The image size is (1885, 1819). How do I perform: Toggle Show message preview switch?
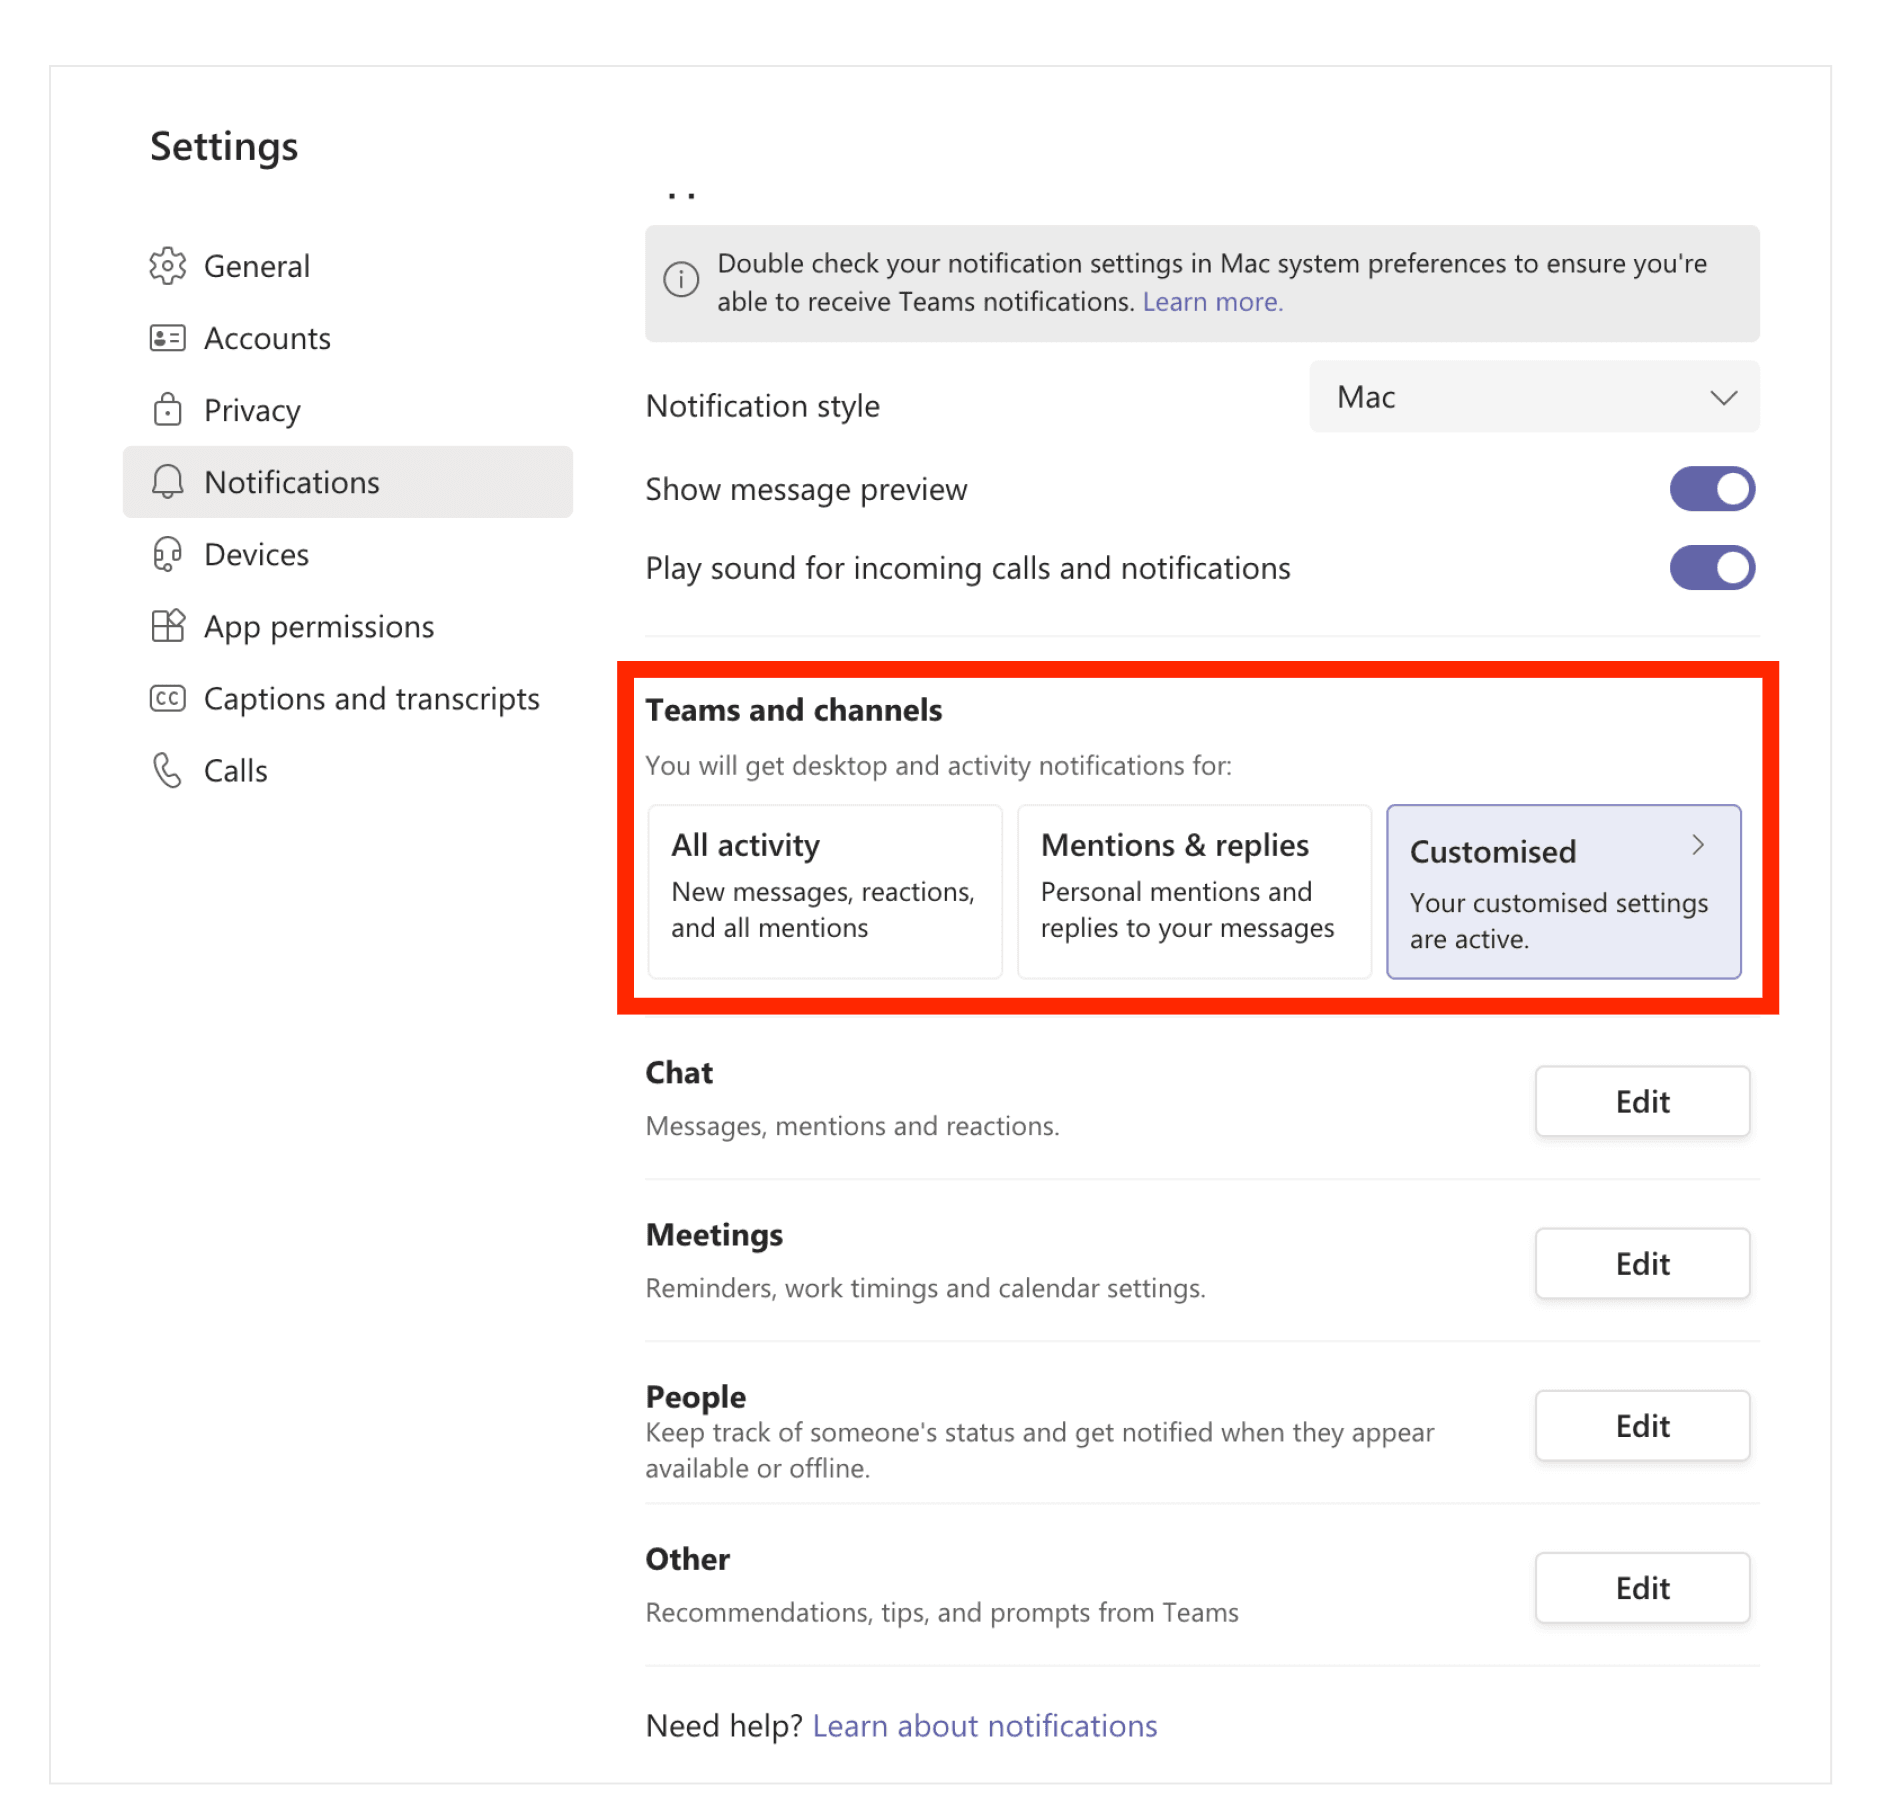(x=1711, y=489)
